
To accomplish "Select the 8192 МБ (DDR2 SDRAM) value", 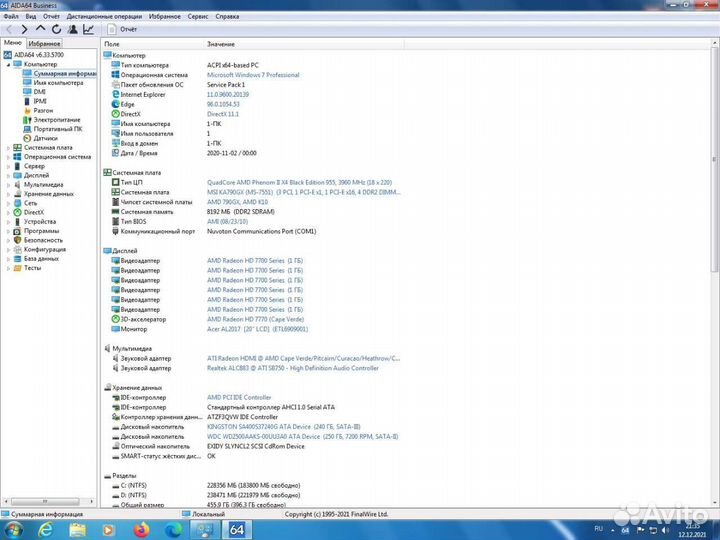I will (x=241, y=212).
